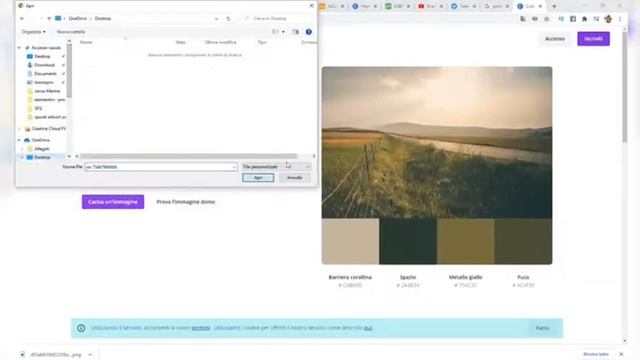The image size is (640, 360).
Task: Open the file dialog help icon
Action: click(x=309, y=31)
